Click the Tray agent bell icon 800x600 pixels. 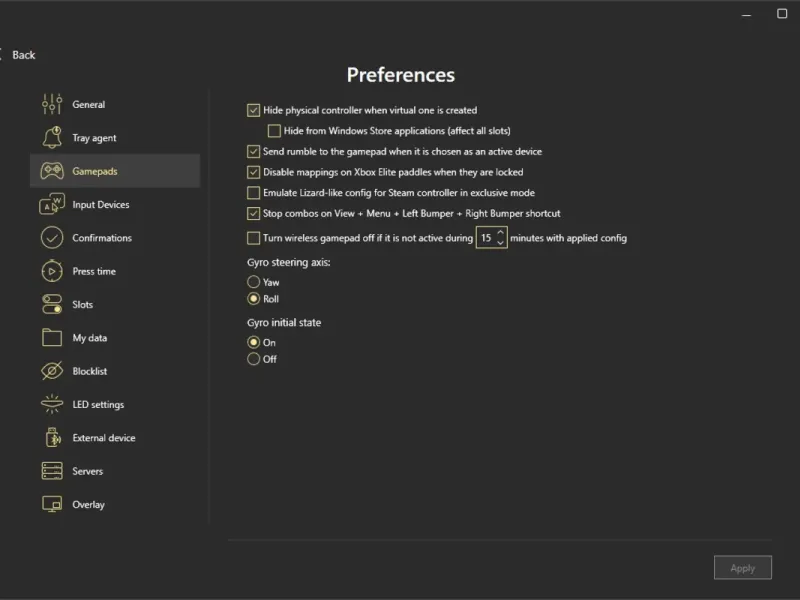tap(52, 138)
